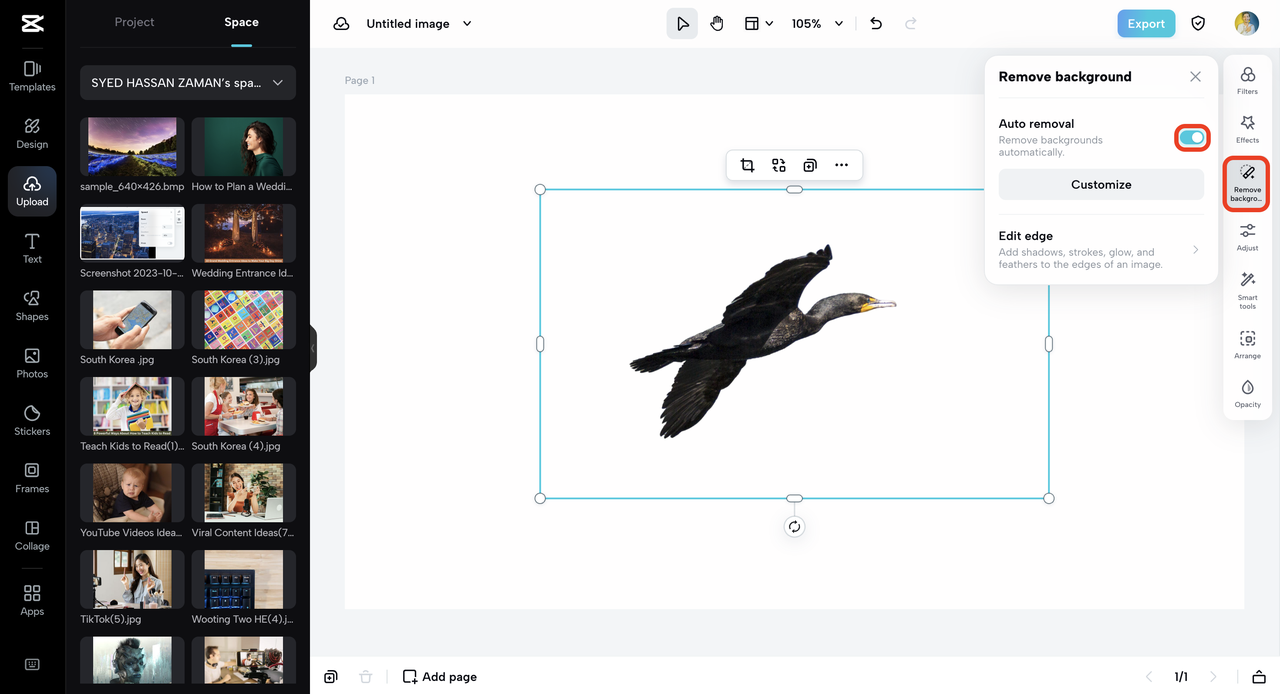The width and height of the screenshot is (1280, 694).
Task: Click the redo arrow
Action: pyautogui.click(x=911, y=23)
